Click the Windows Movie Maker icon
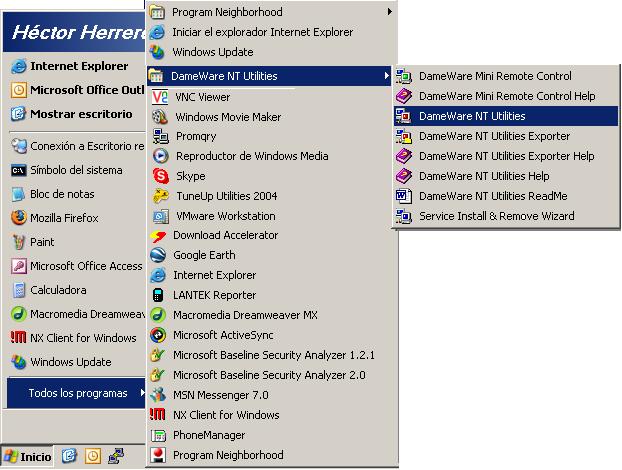 160,117
